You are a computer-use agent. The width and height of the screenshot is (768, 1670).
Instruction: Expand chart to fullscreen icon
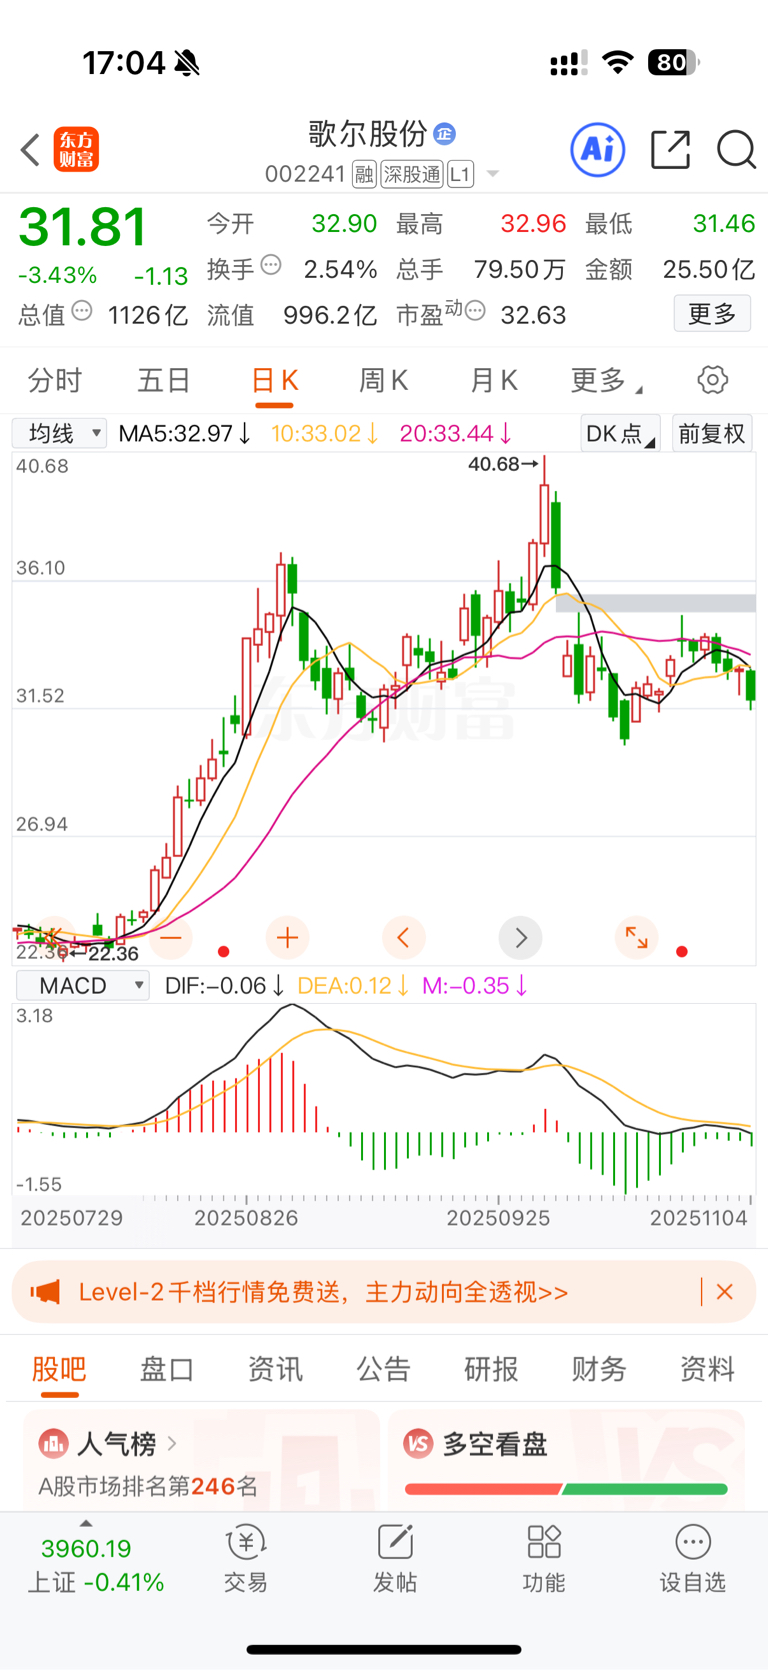tap(637, 938)
